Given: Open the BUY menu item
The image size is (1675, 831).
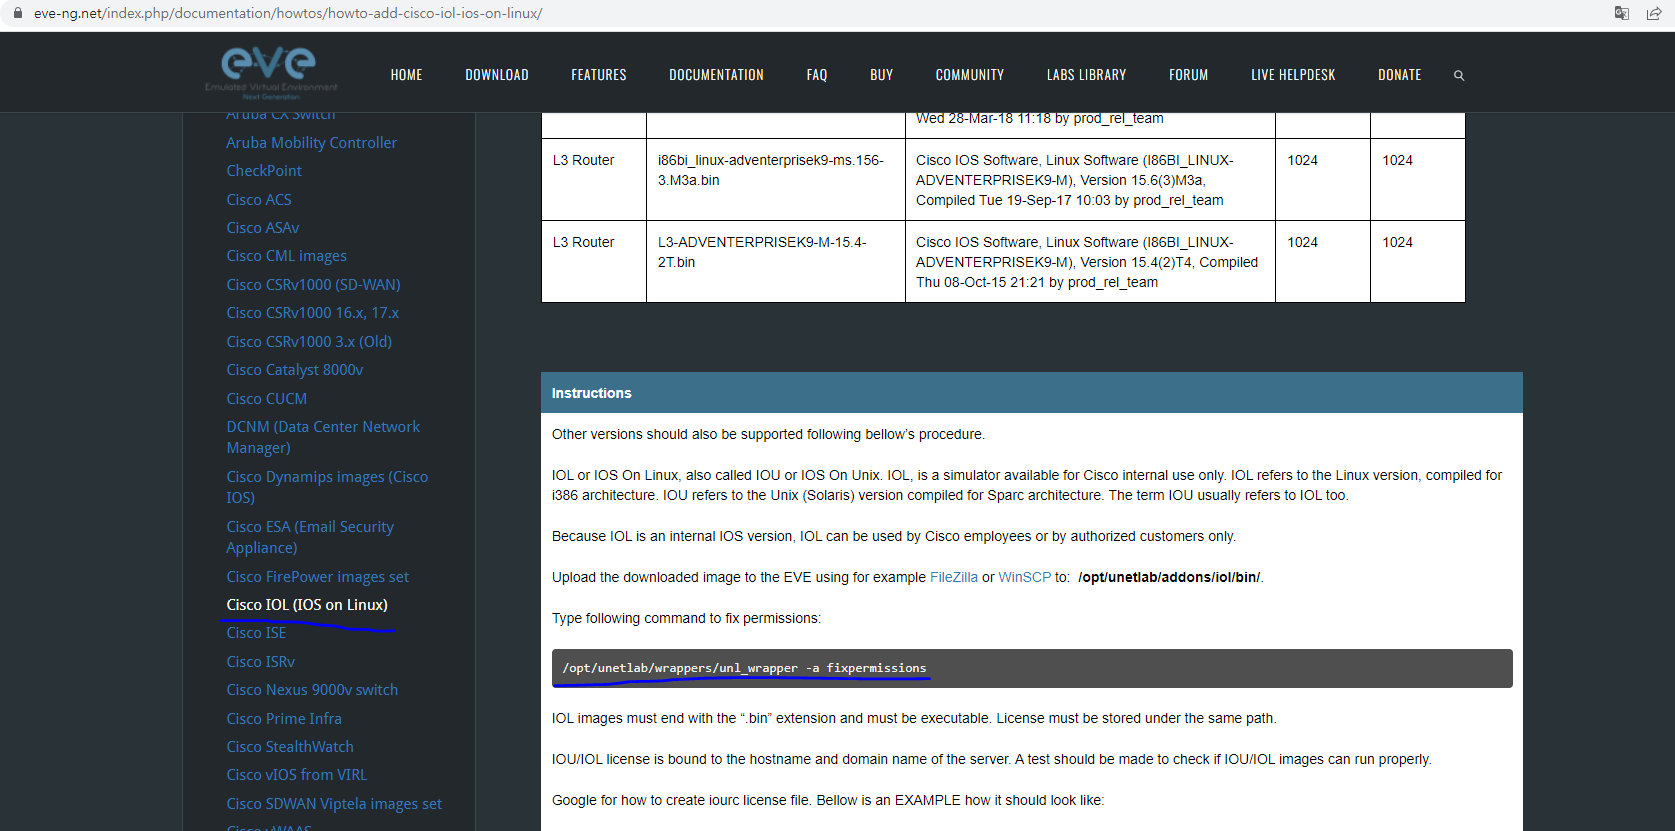Looking at the screenshot, I should coord(881,75).
